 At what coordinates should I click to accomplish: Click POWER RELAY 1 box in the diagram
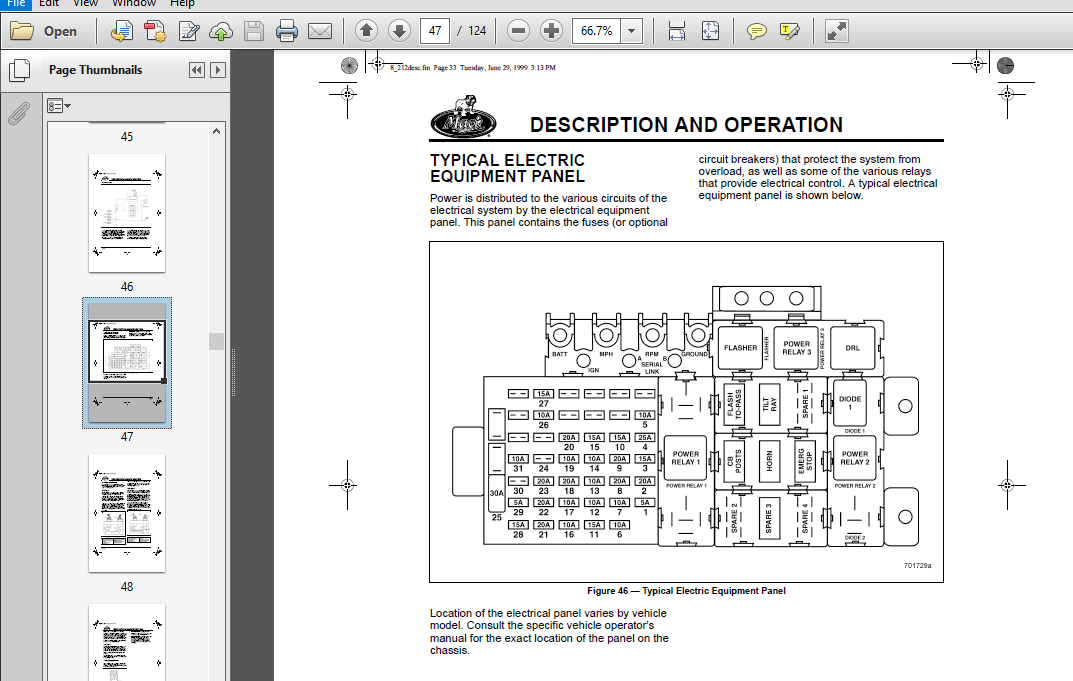pyautogui.click(x=686, y=458)
